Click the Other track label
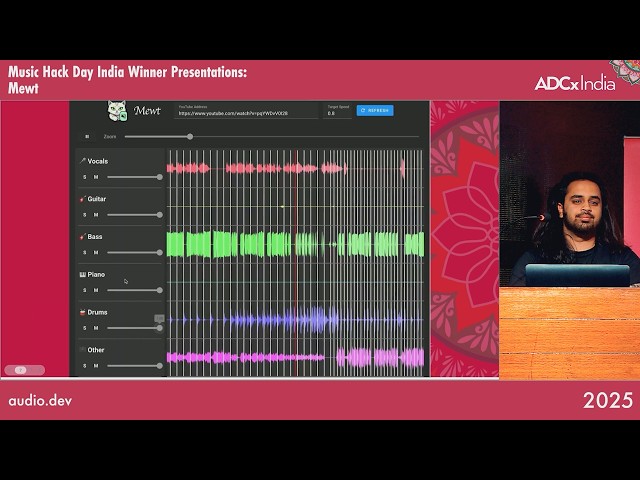The height and width of the screenshot is (480, 640). point(96,350)
